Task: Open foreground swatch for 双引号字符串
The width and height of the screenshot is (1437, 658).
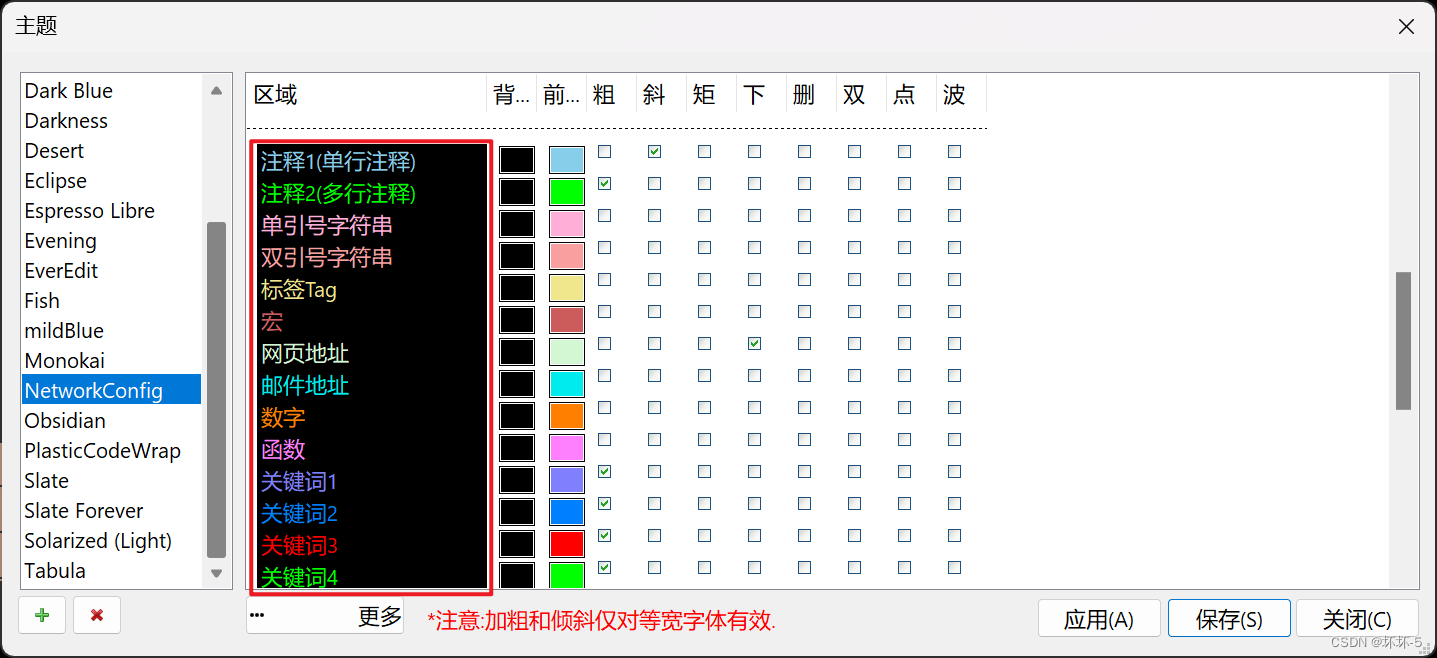Action: [x=567, y=256]
